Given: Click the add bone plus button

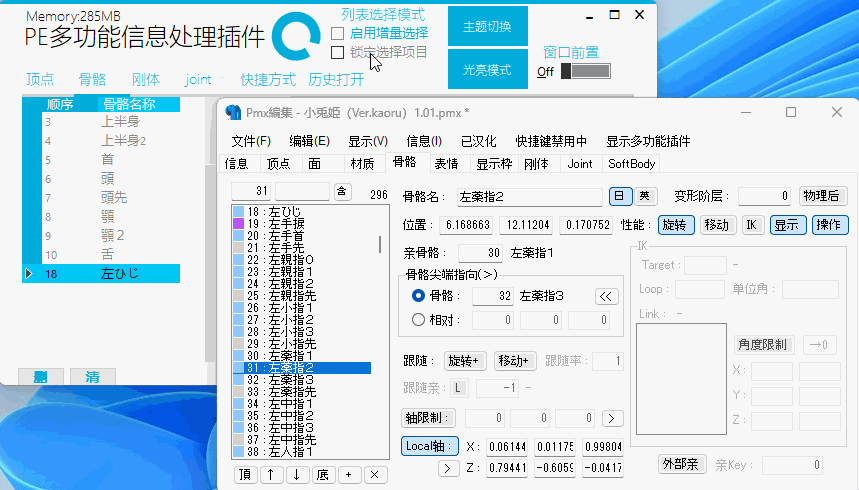Looking at the screenshot, I should coord(347,474).
